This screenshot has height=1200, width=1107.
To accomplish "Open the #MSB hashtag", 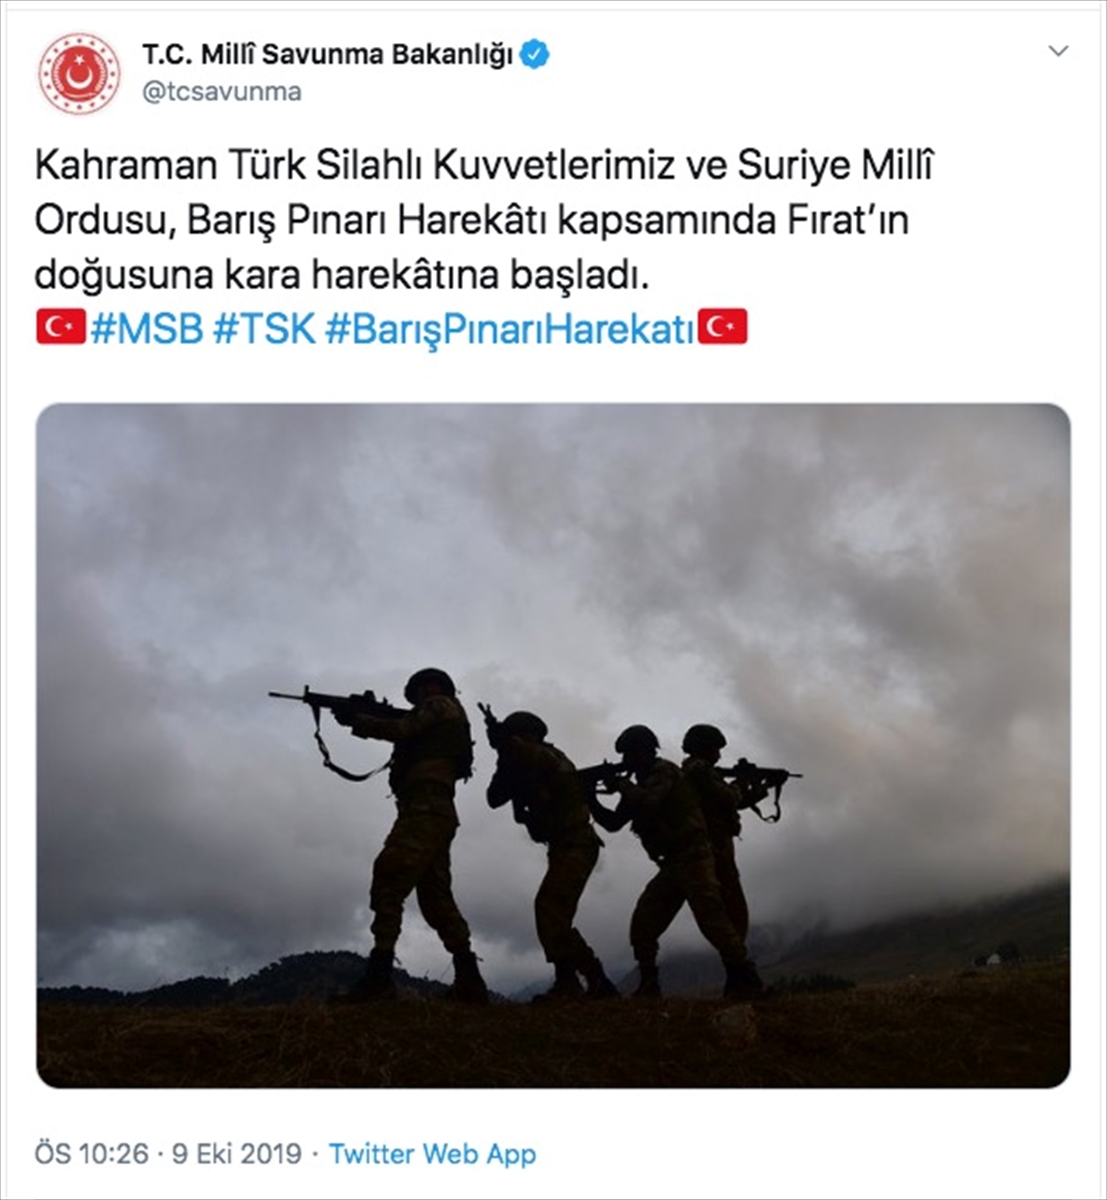I will coord(146,329).
